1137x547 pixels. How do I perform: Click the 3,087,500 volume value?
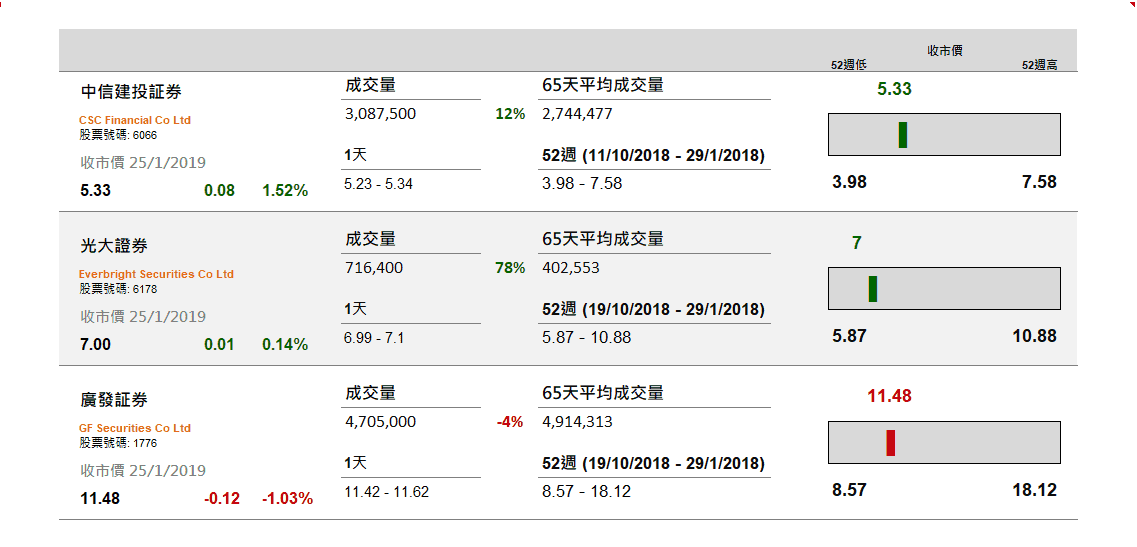pos(380,114)
